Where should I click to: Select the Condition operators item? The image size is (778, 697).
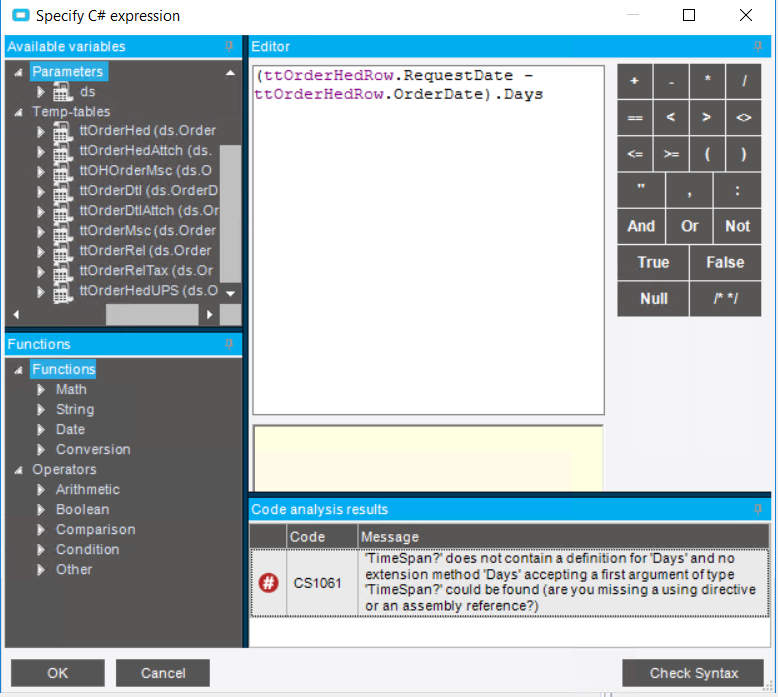[x=87, y=550]
